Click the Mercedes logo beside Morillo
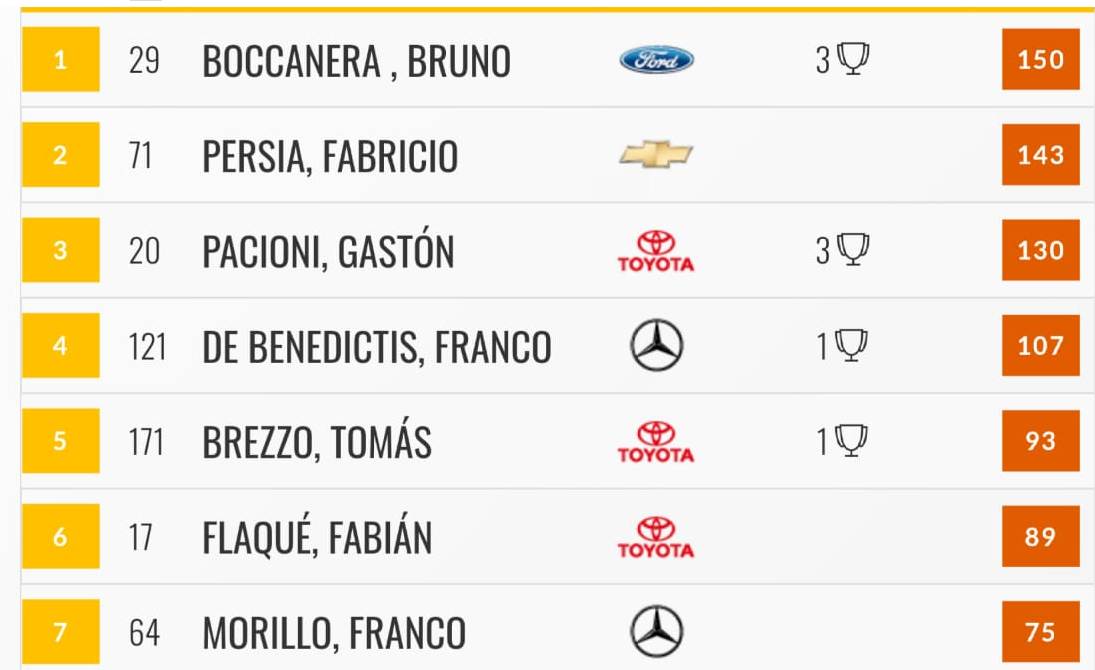The height and width of the screenshot is (670, 1095). click(x=656, y=632)
